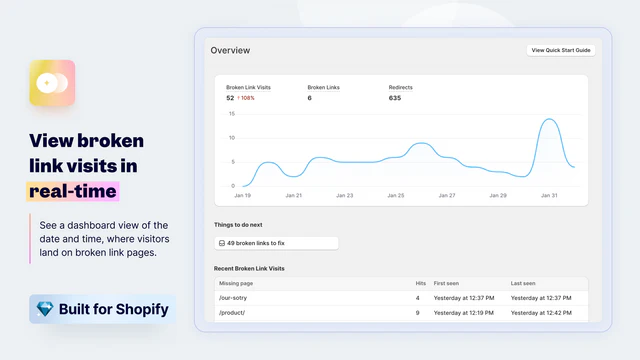Click the pink and yellow app logo icon
Image resolution: width=640 pixels, height=360 pixels.
(52, 83)
